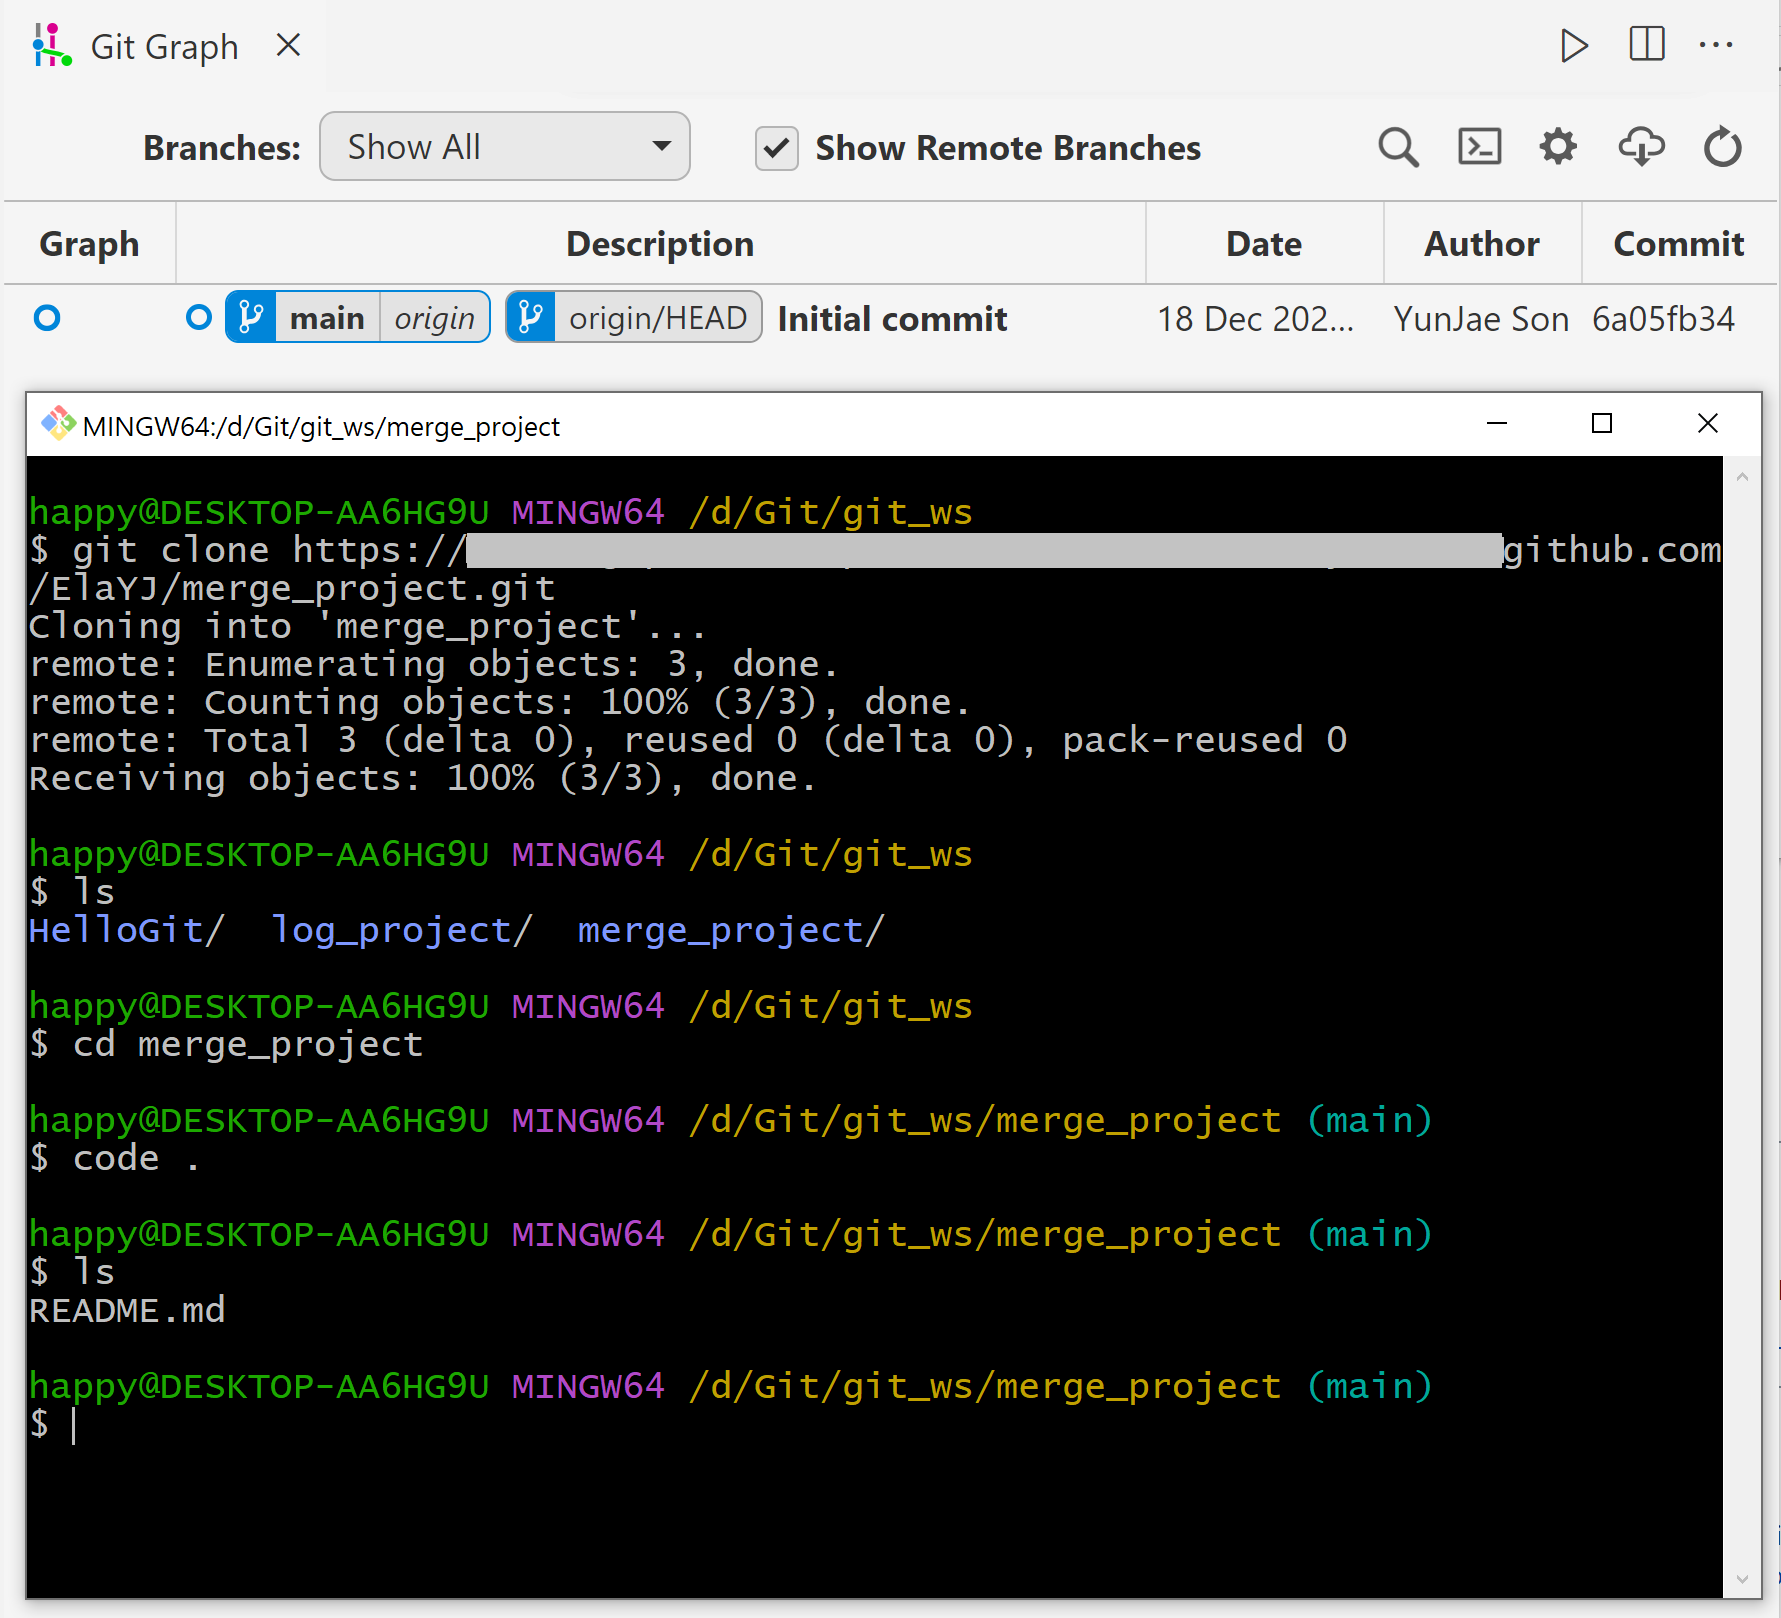Click the branch icon on the main label
This screenshot has height=1618, width=1781.
[251, 318]
